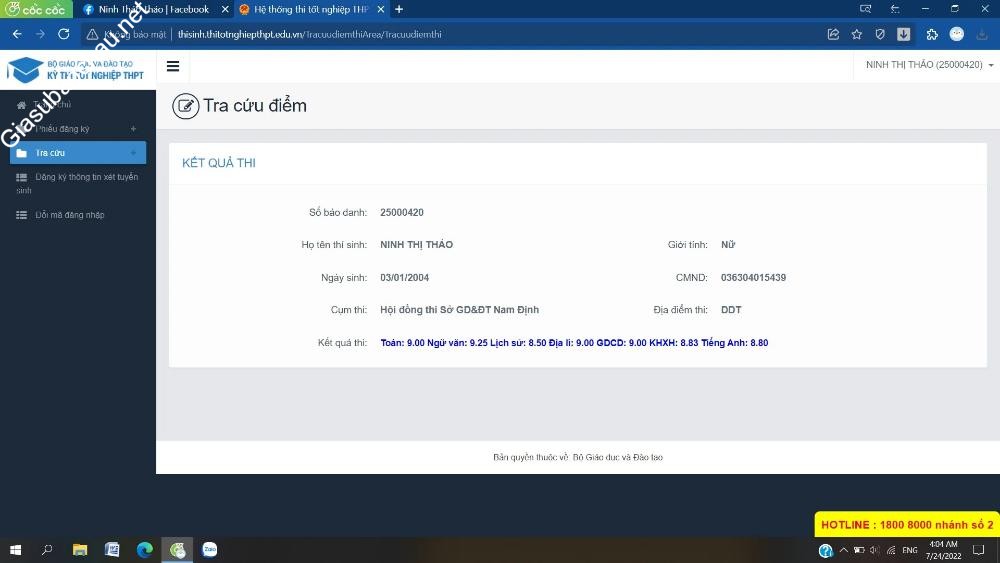Select Đổi mã đăng nhập in sidebar
1000x563 pixels.
point(69,215)
